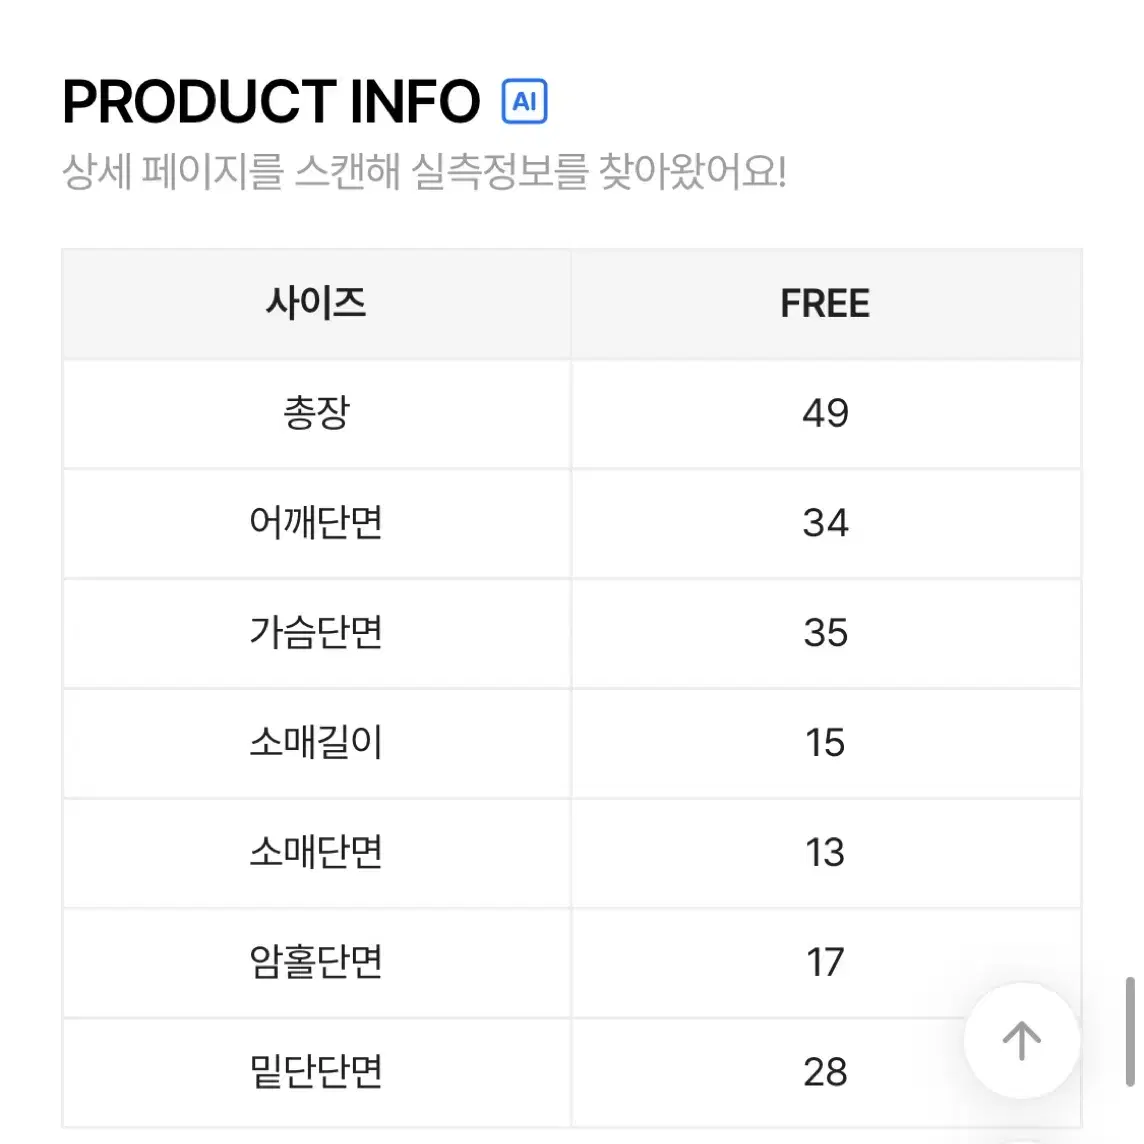Screen dimensions: 1144x1144
Task: Tap the 가슴단면 row label
Action: (316, 632)
